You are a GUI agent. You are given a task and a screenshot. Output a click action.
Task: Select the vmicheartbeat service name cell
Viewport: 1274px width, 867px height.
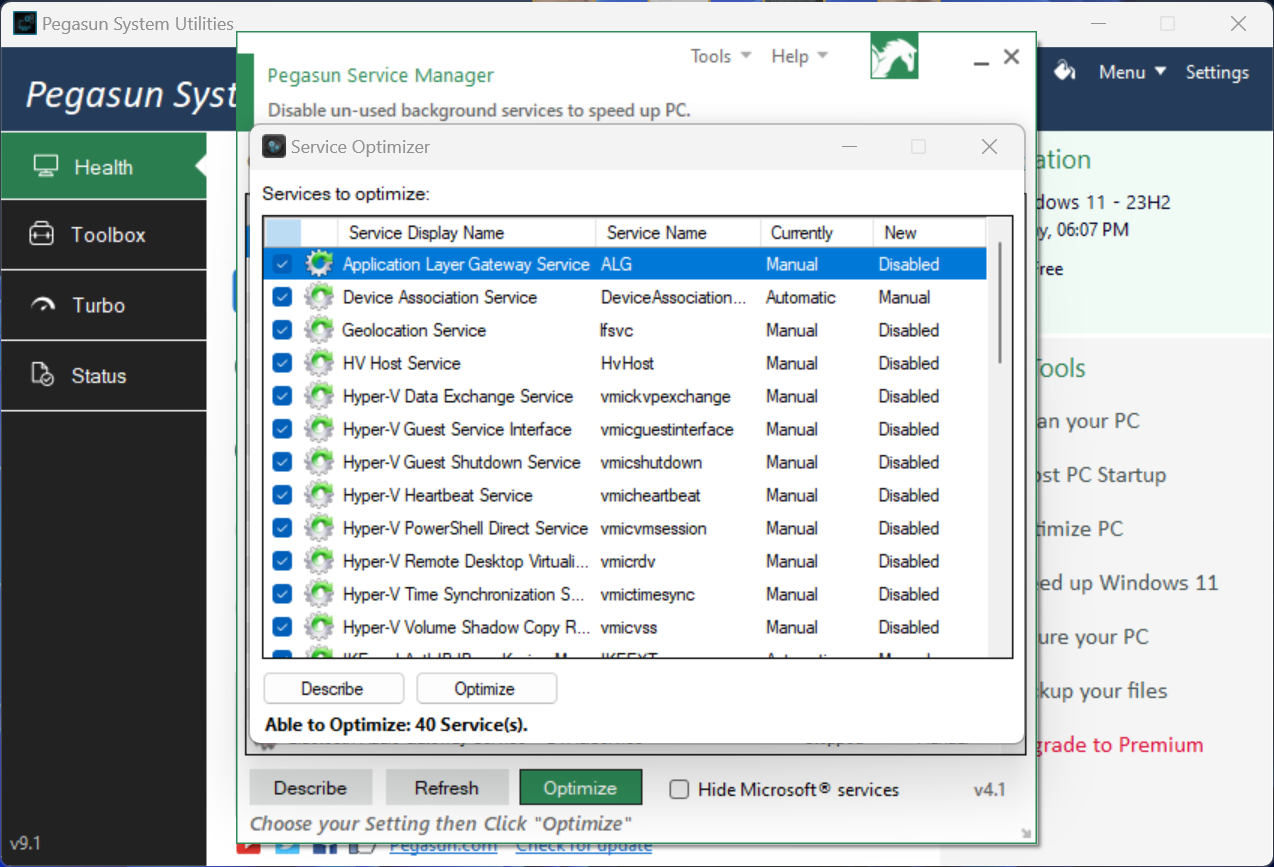[x=651, y=495]
